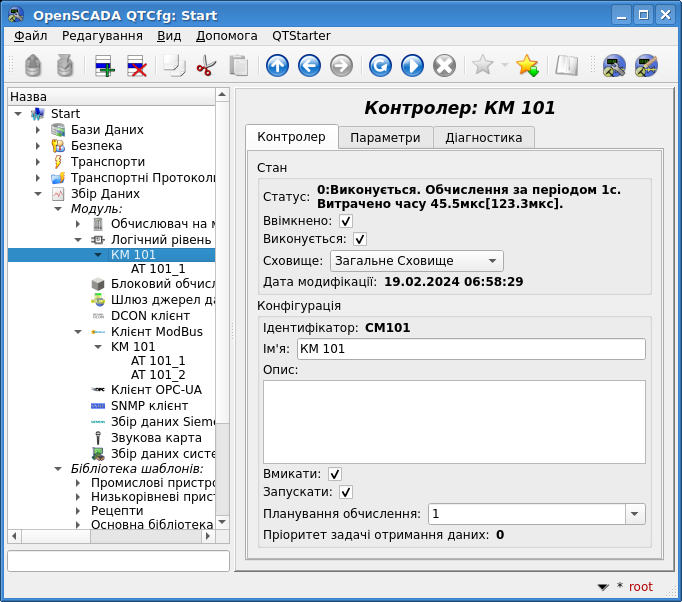Click the tree horizontal scrollbar handle
The height and width of the screenshot is (602, 682).
coord(56,536)
